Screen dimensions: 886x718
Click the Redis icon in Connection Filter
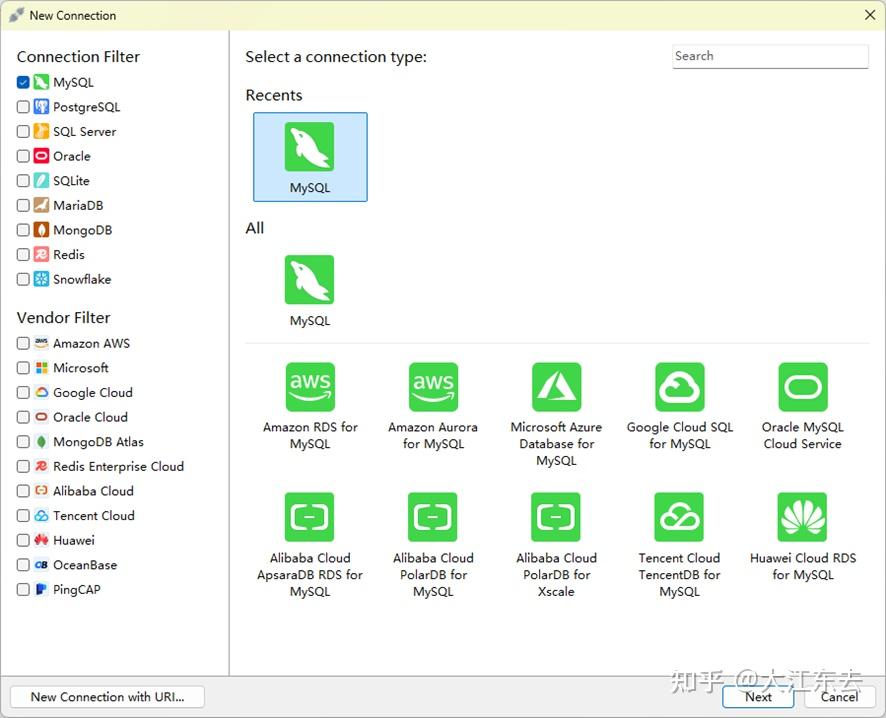pos(41,254)
